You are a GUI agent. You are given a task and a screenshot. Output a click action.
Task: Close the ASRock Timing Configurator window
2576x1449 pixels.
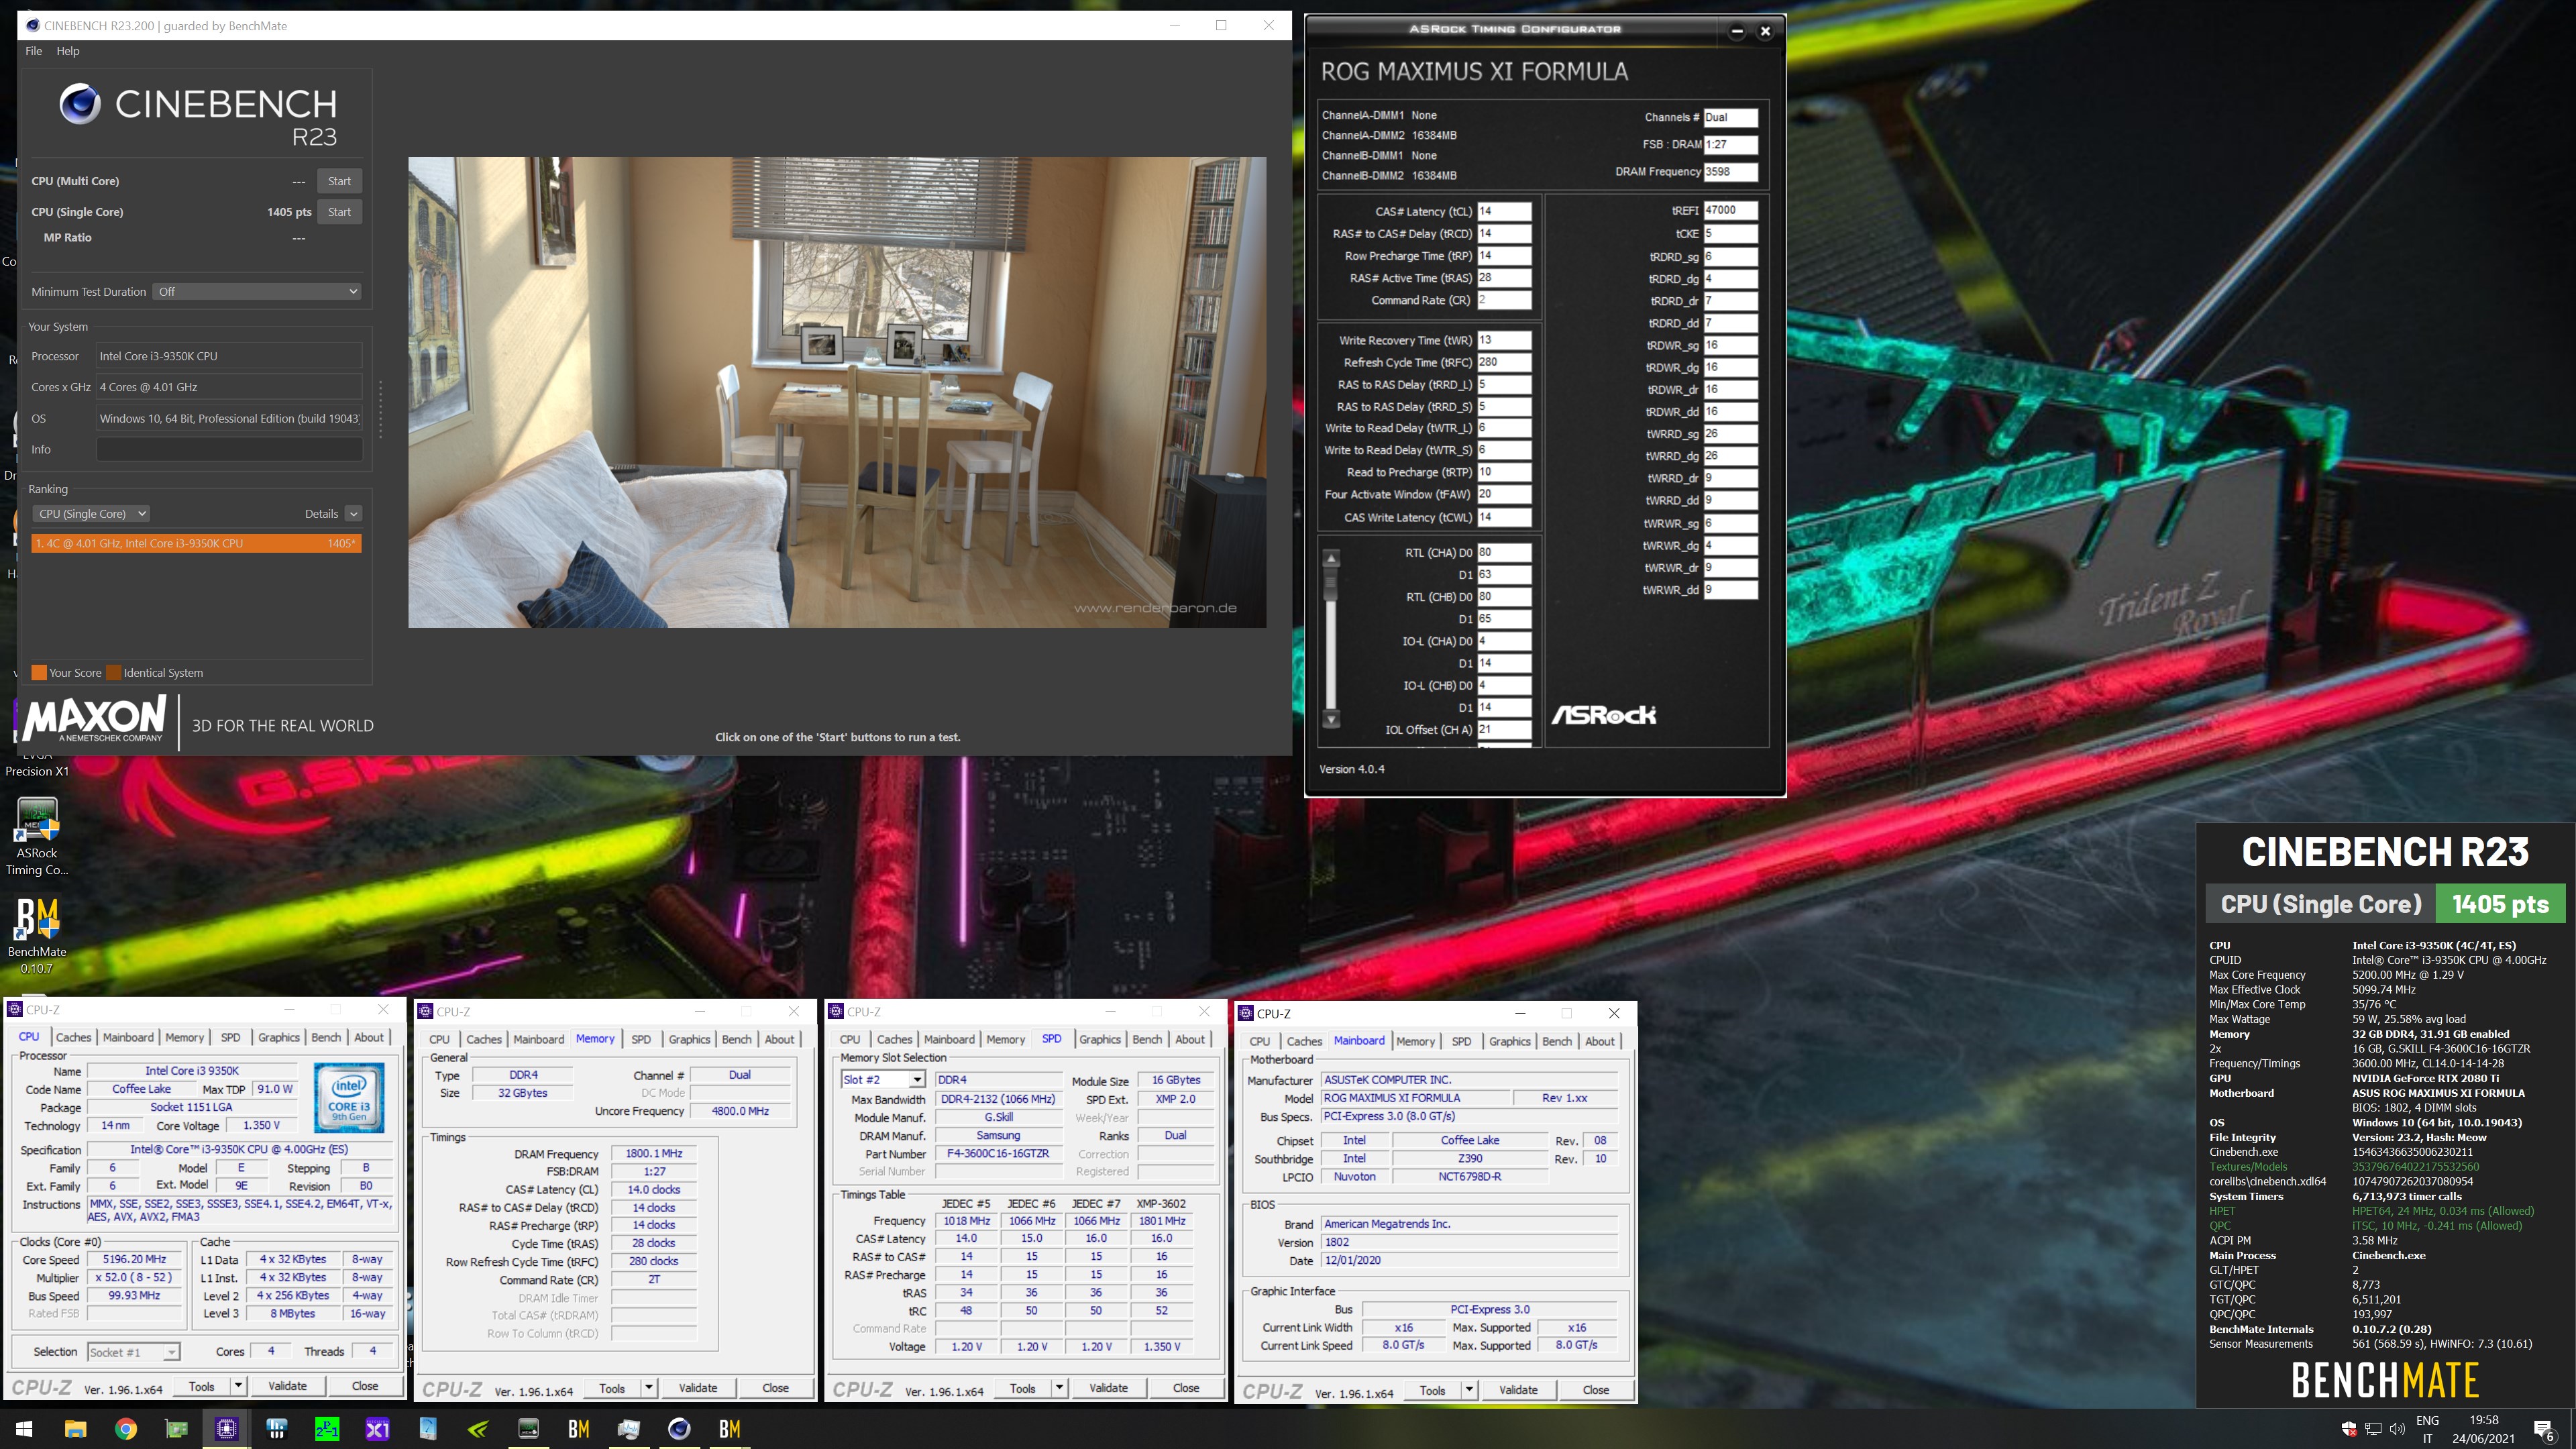click(1765, 31)
